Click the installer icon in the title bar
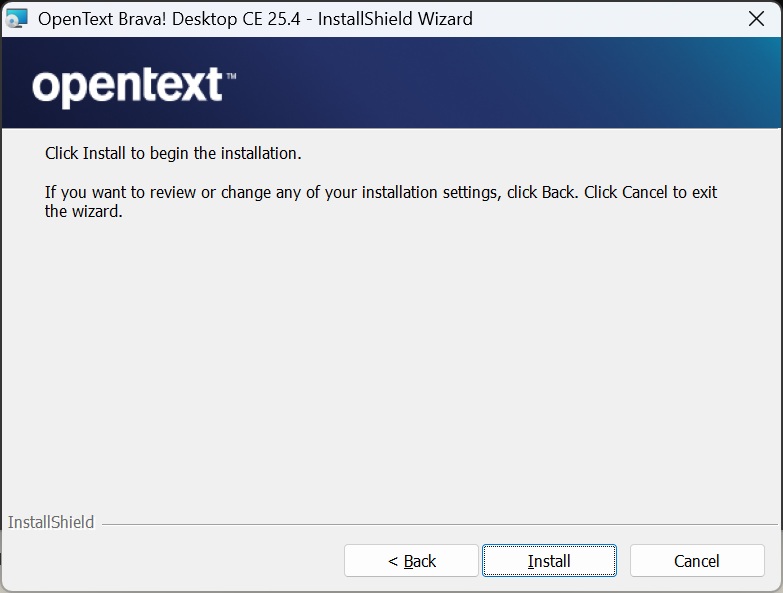 tap(17, 18)
